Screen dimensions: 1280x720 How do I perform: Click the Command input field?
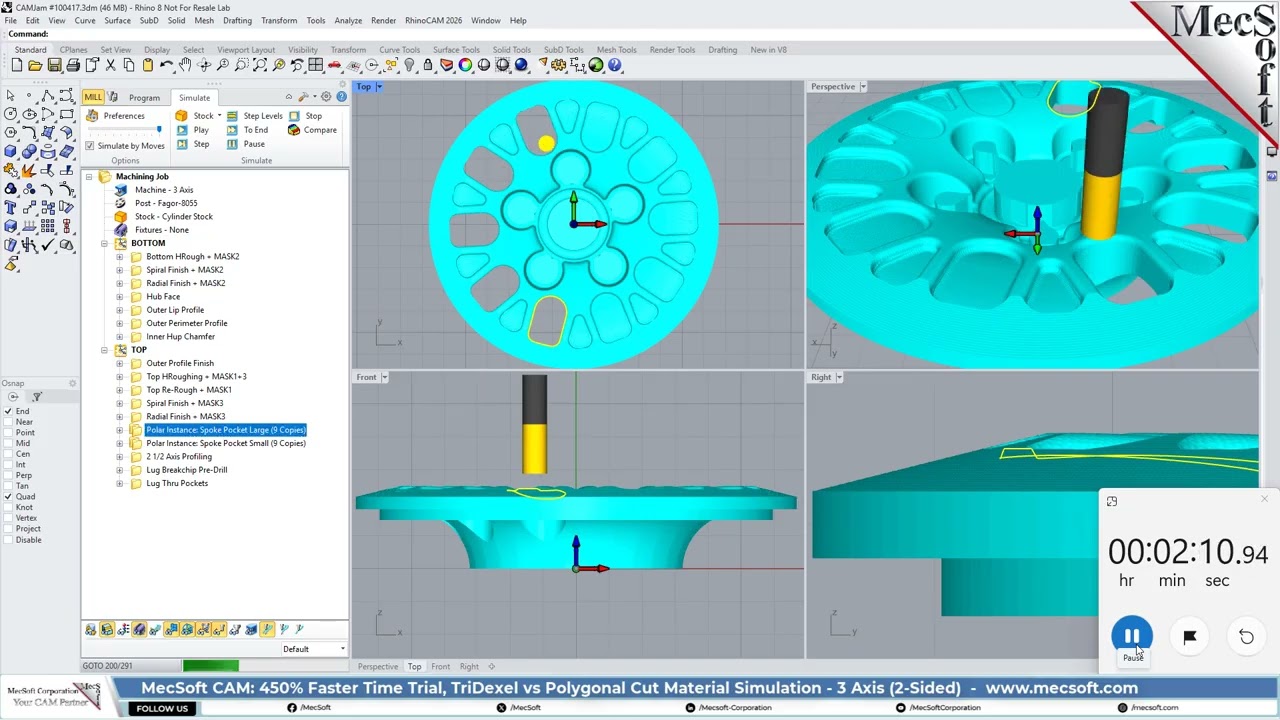point(640,34)
